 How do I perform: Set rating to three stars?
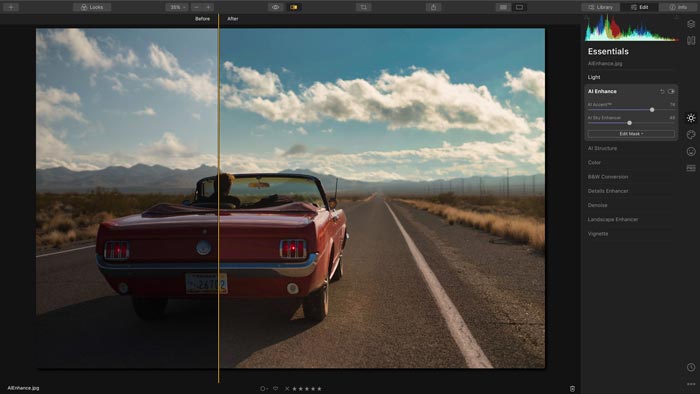coord(307,389)
